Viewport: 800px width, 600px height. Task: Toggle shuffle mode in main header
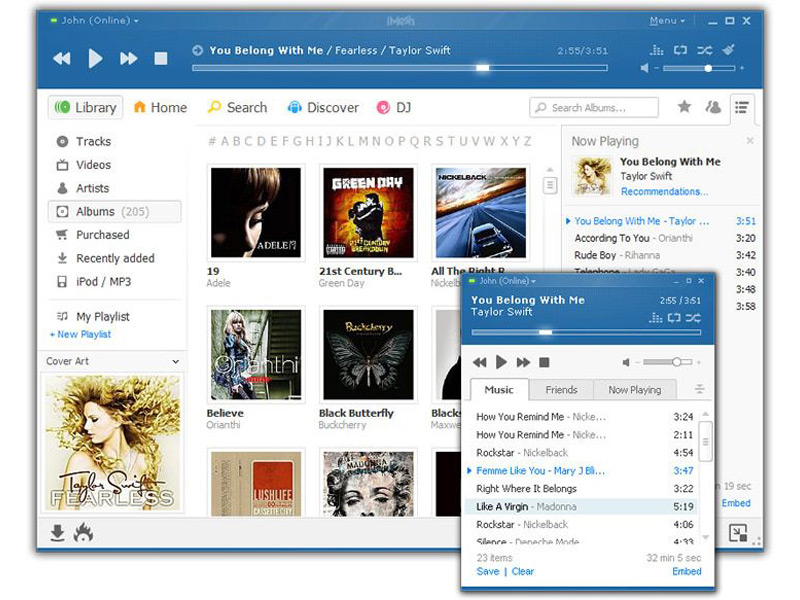point(705,50)
